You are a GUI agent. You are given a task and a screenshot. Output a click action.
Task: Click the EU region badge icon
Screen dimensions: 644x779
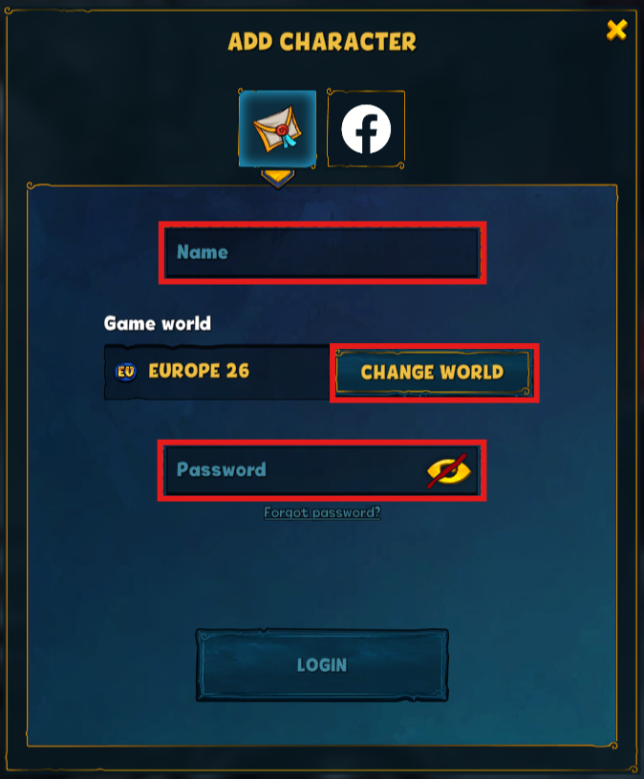(126, 372)
